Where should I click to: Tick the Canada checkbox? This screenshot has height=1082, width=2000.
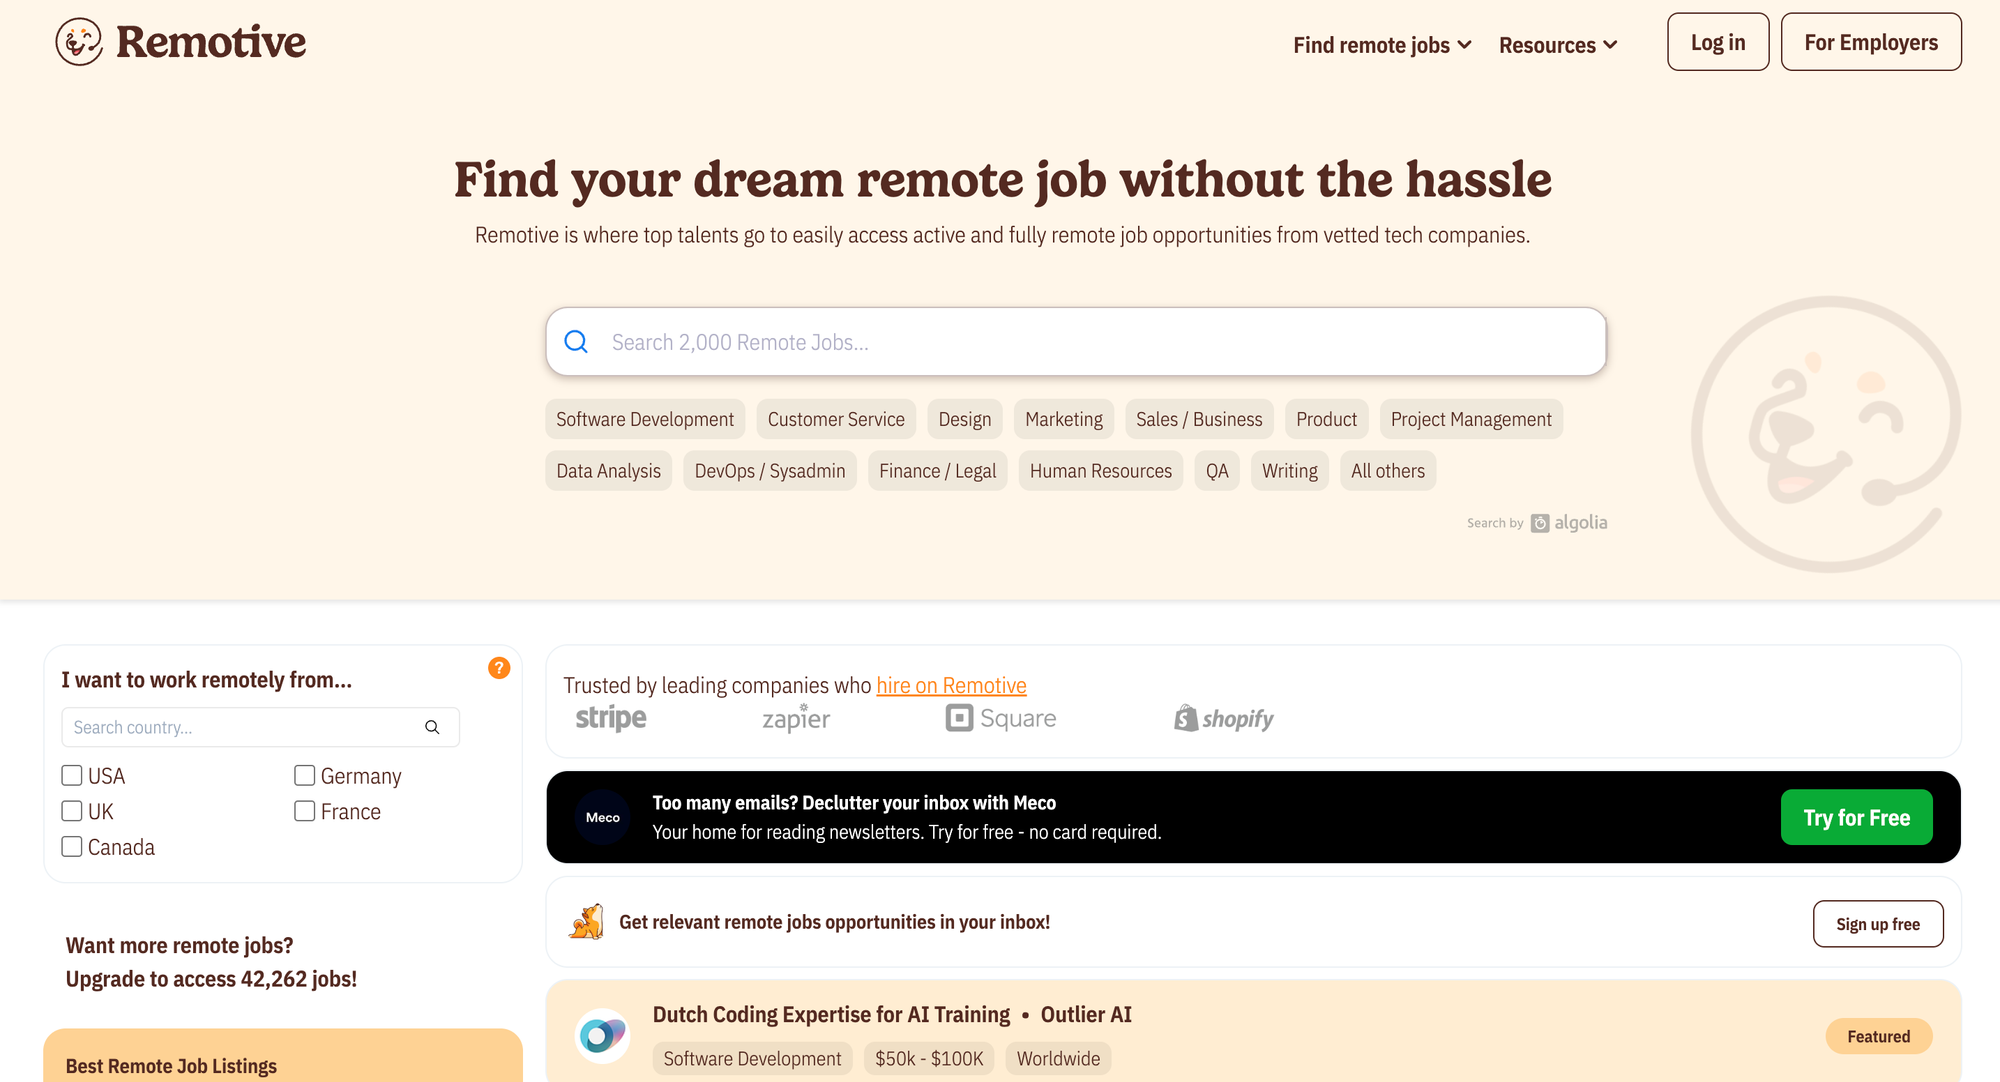pos(72,847)
